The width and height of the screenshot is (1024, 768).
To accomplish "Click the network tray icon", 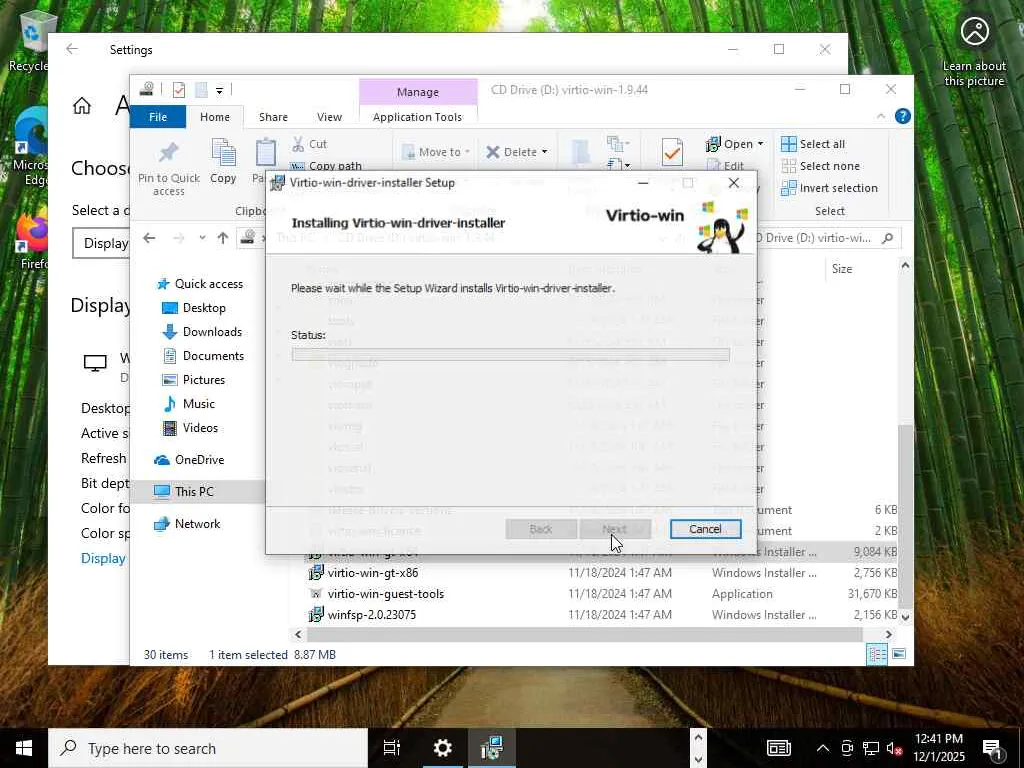I will (871, 748).
